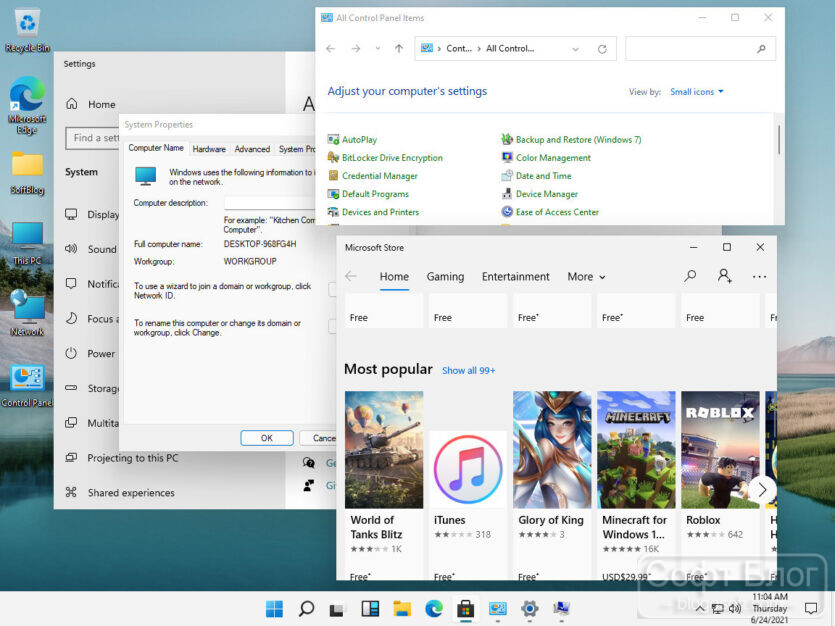835x626 pixels.
Task: Show next Most popular apps arrow
Action: 763,489
